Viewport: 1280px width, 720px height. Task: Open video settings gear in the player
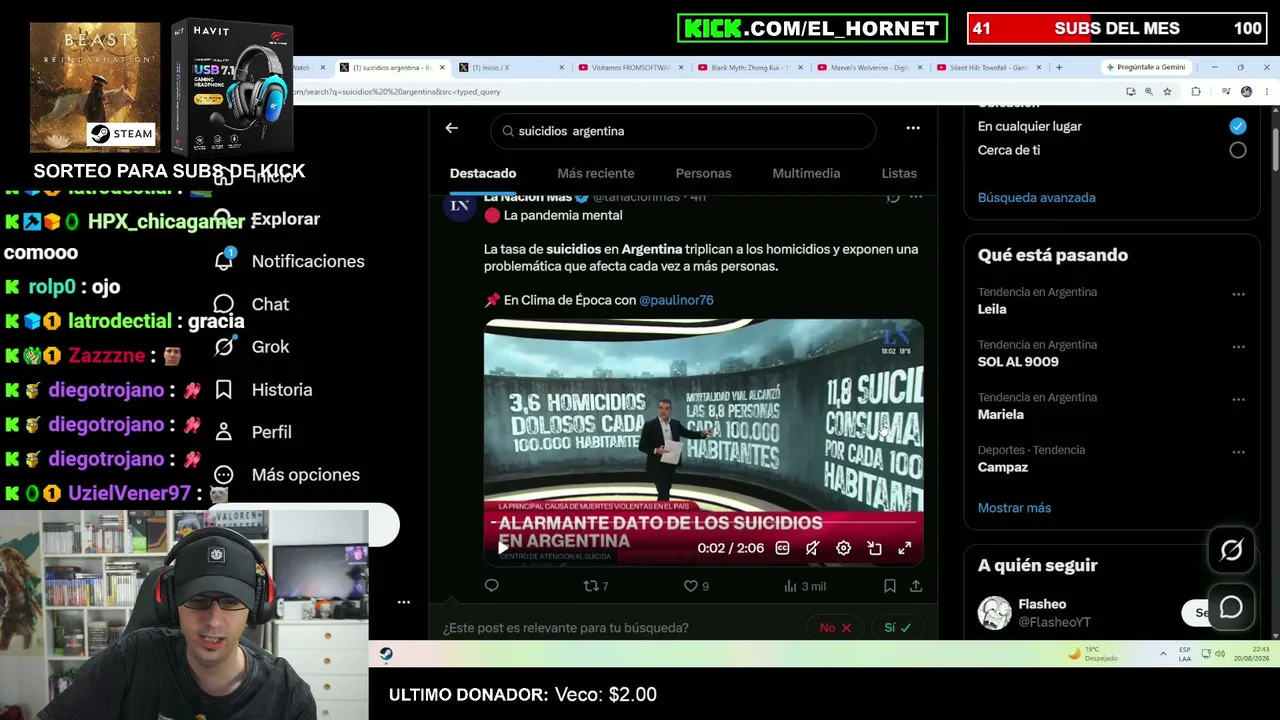[843, 548]
